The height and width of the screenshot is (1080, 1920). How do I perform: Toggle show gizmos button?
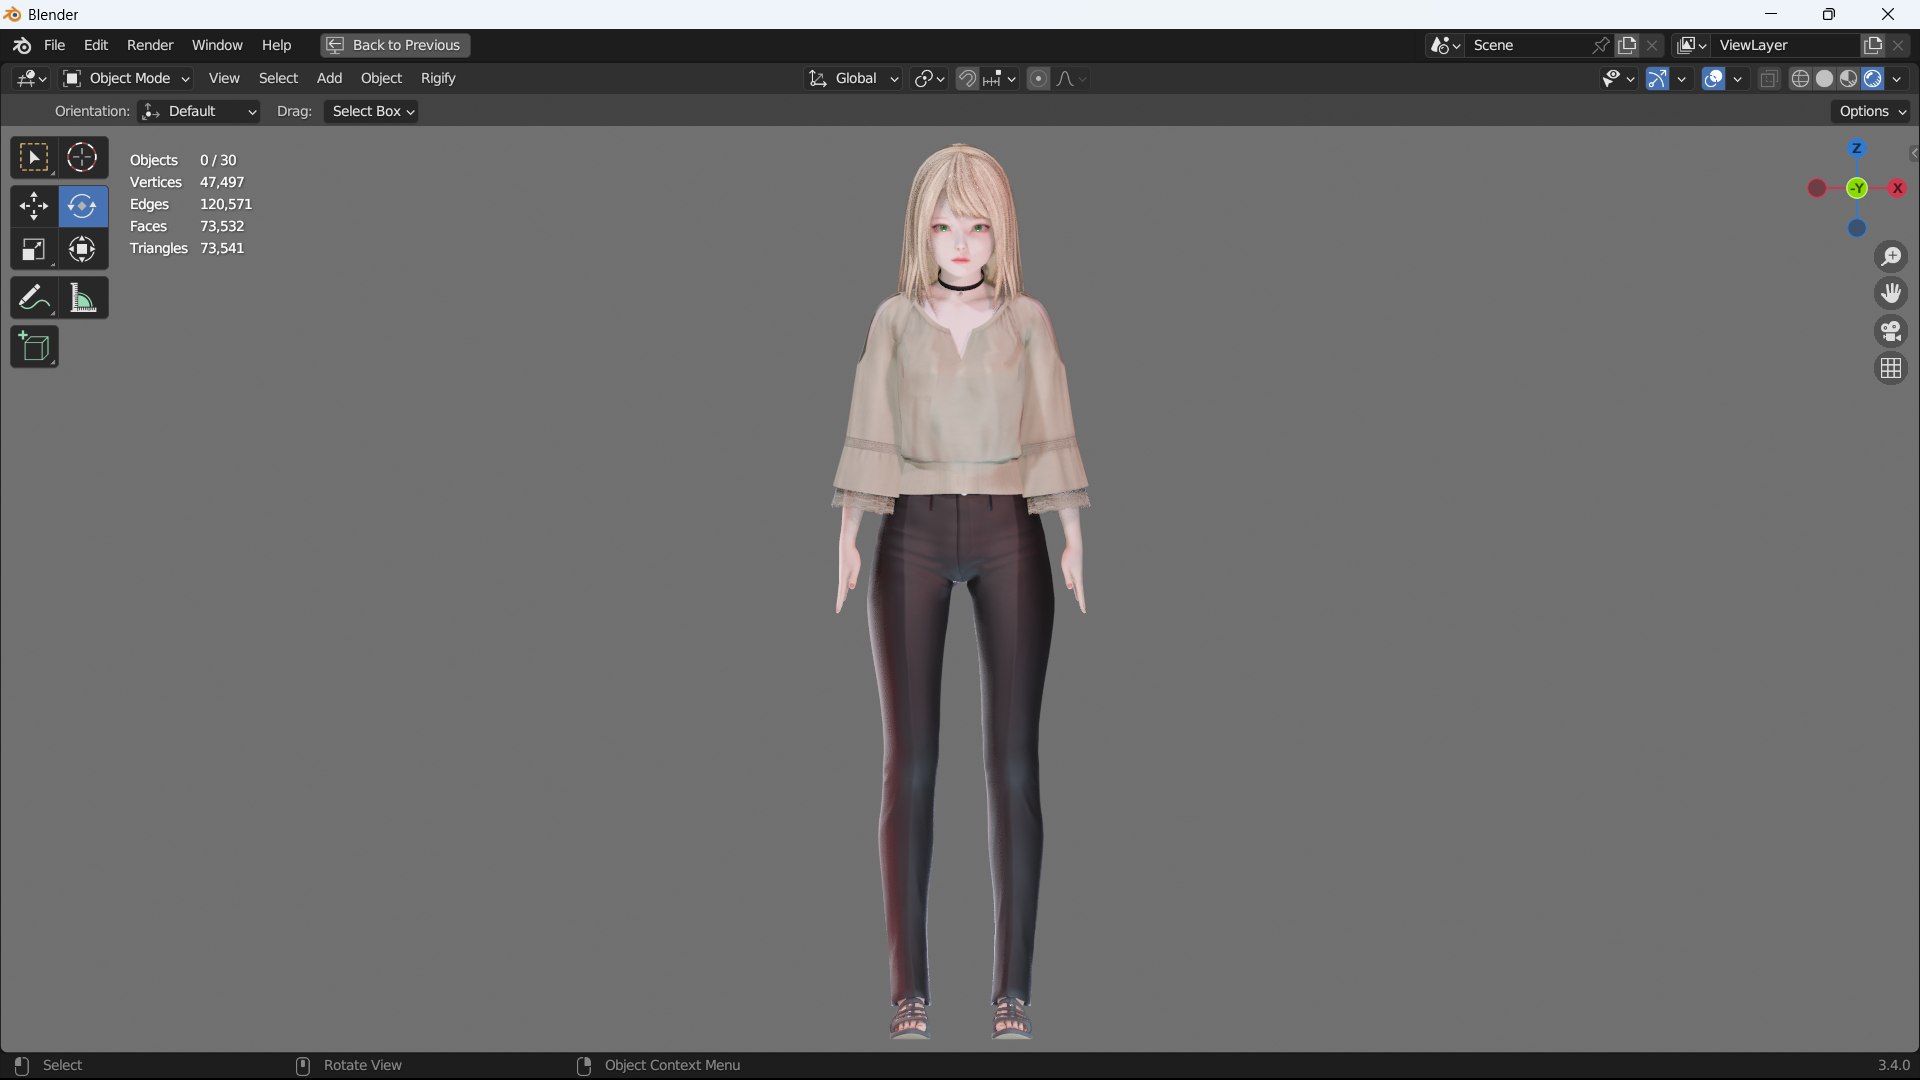point(1657,78)
